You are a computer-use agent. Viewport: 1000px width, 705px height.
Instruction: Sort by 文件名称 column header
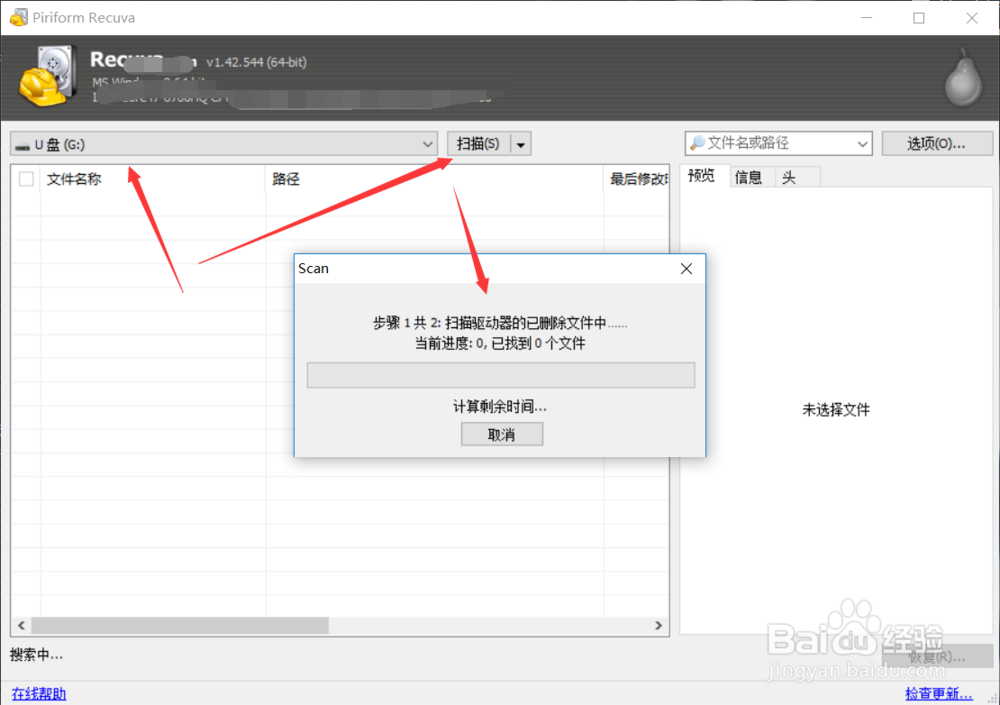click(152, 179)
